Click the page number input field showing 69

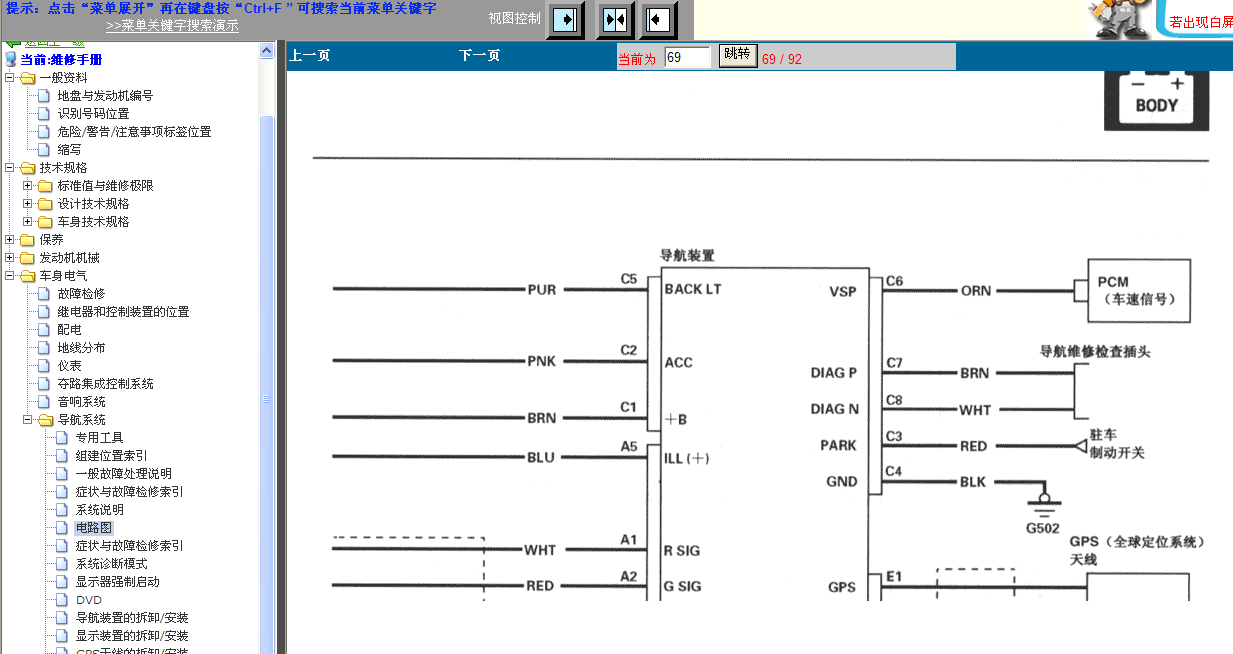pos(687,57)
